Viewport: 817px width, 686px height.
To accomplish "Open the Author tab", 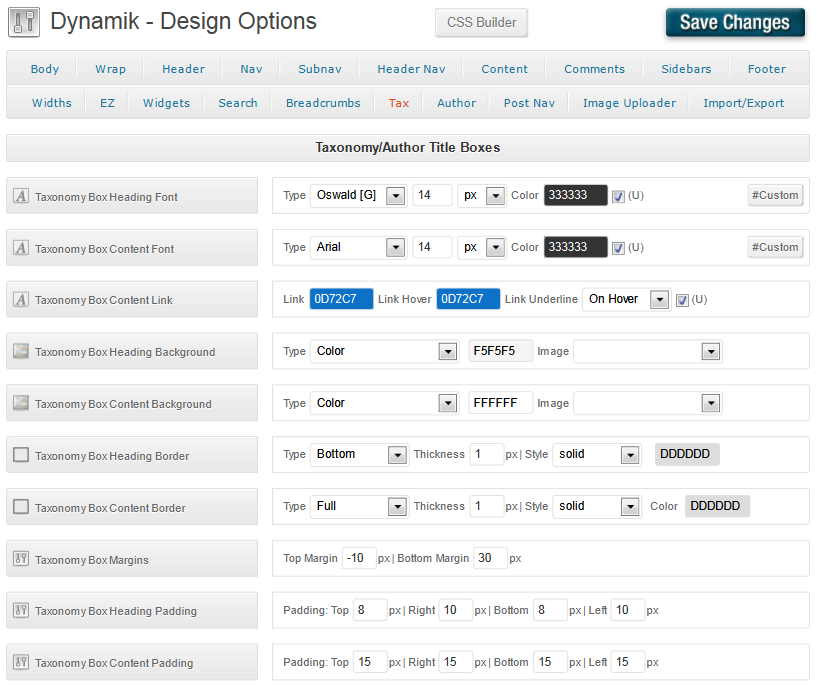I will pyautogui.click(x=456, y=103).
